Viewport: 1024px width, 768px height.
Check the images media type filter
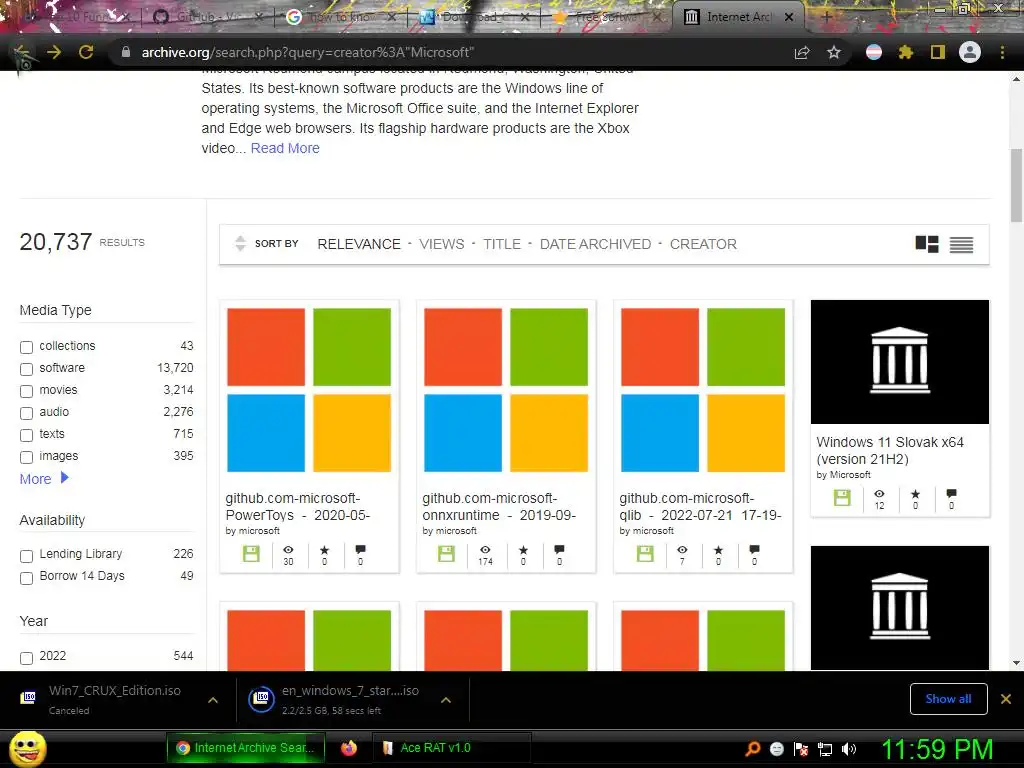point(26,457)
